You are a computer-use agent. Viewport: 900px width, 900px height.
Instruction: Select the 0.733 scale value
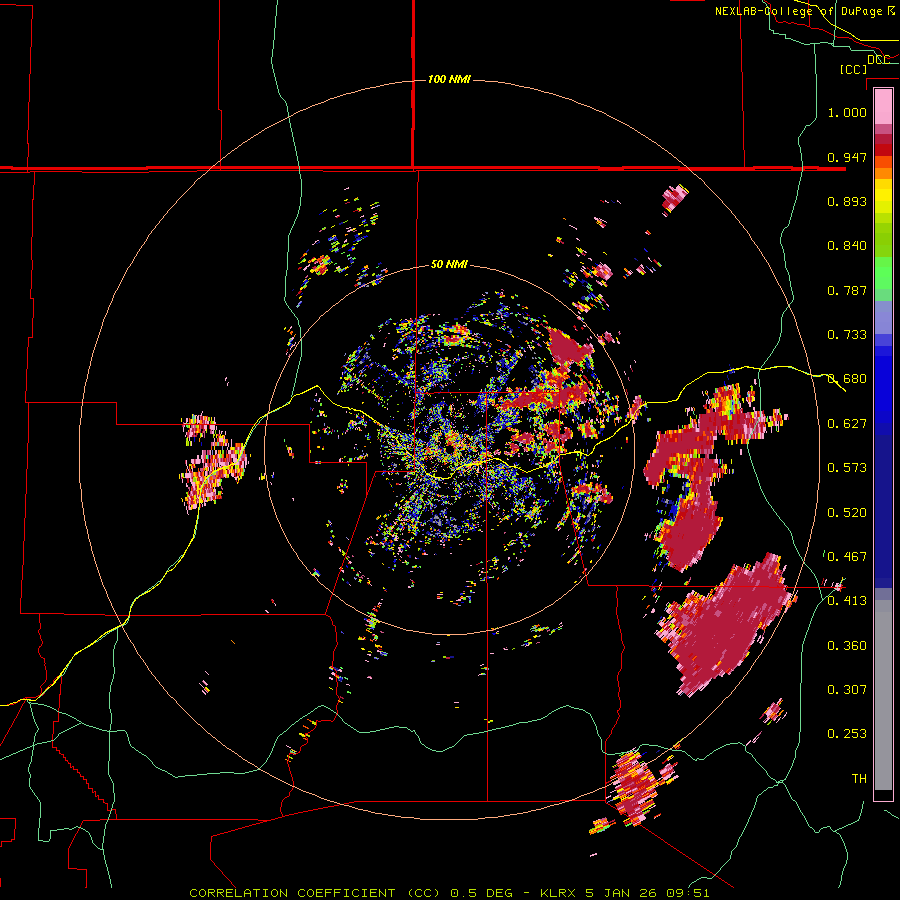point(847,334)
